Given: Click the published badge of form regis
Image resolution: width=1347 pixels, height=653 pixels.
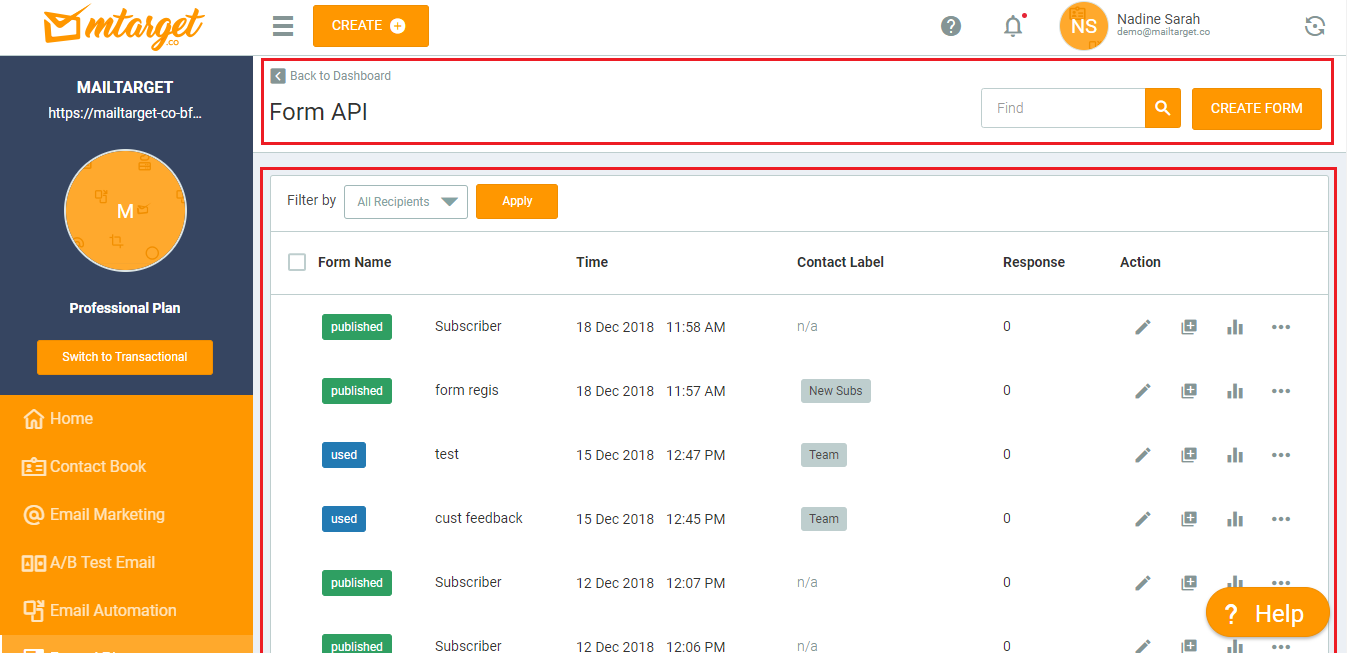Looking at the screenshot, I should tap(357, 391).
